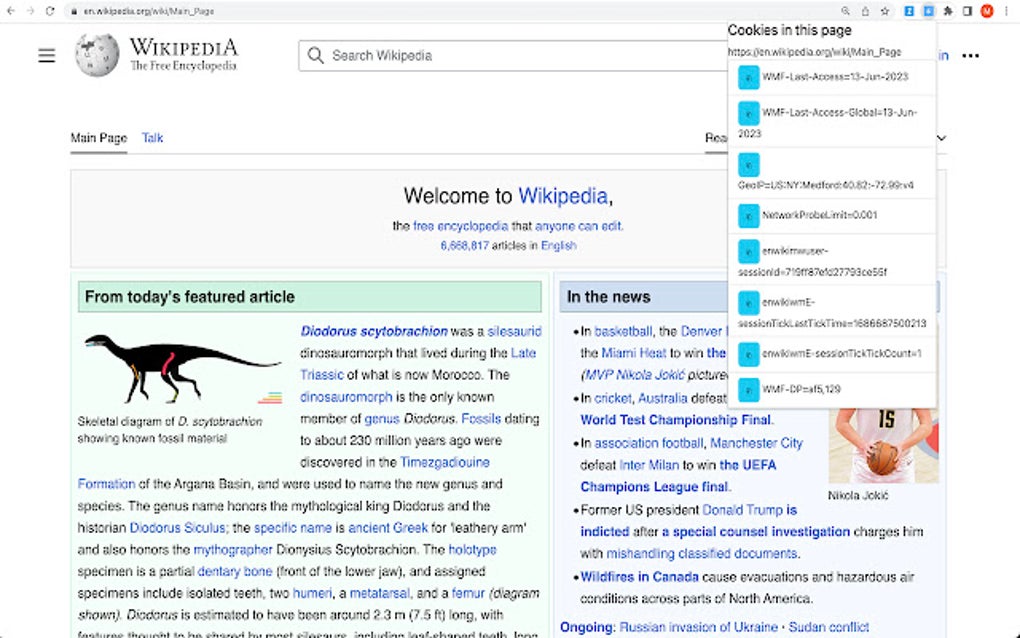Open the hamburger menu on Wikipedia
The height and width of the screenshot is (638, 1020).
(46, 55)
